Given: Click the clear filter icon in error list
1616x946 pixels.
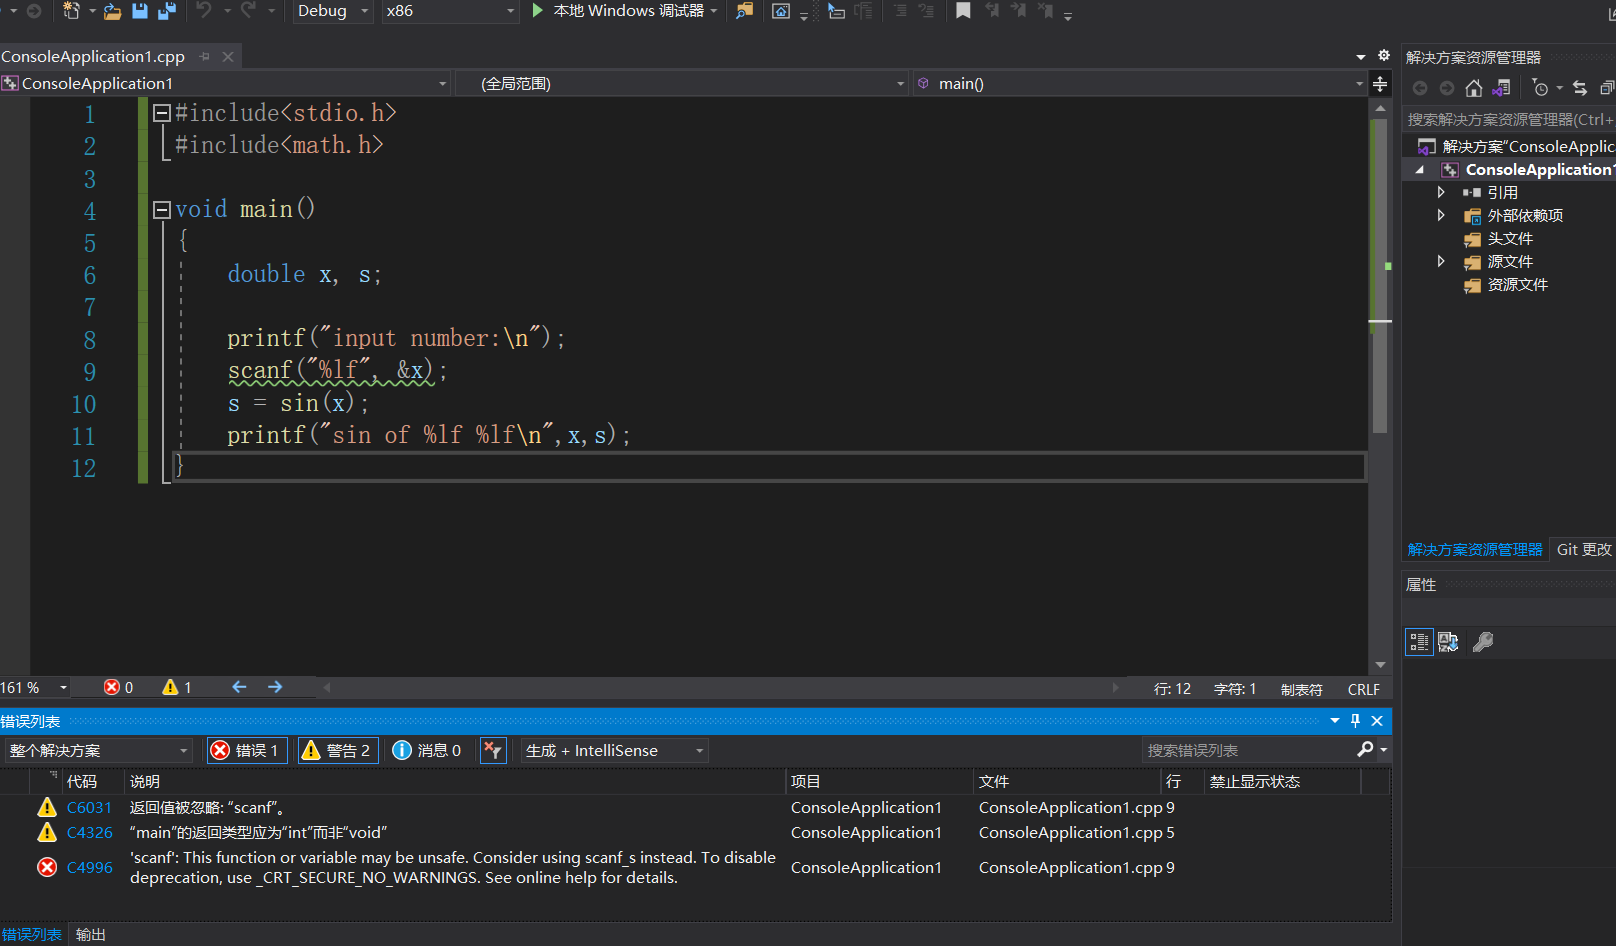Looking at the screenshot, I should [x=493, y=750].
